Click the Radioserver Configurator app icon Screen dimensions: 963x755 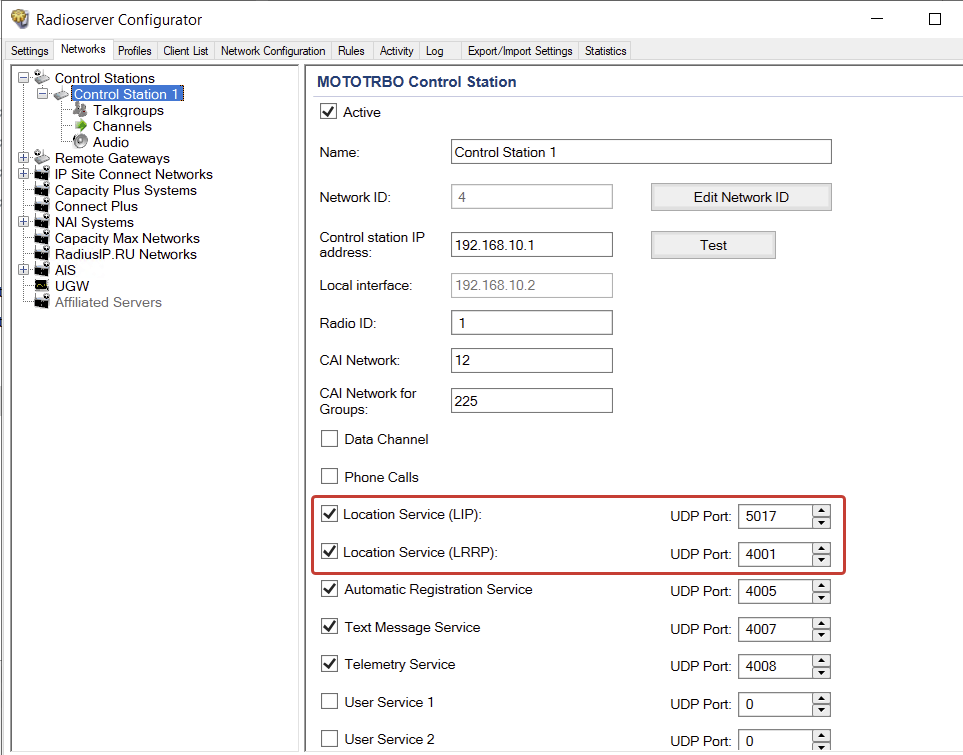click(x=20, y=19)
